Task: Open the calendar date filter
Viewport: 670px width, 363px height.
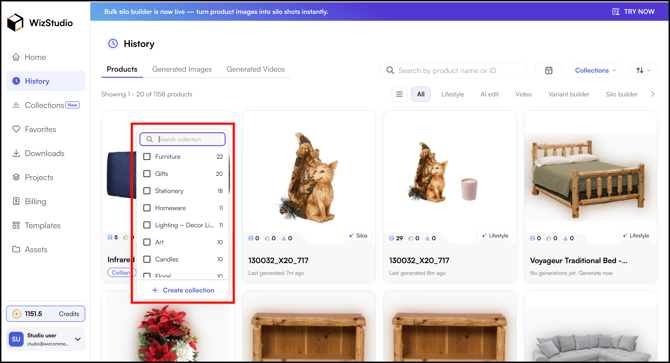Action: click(549, 70)
